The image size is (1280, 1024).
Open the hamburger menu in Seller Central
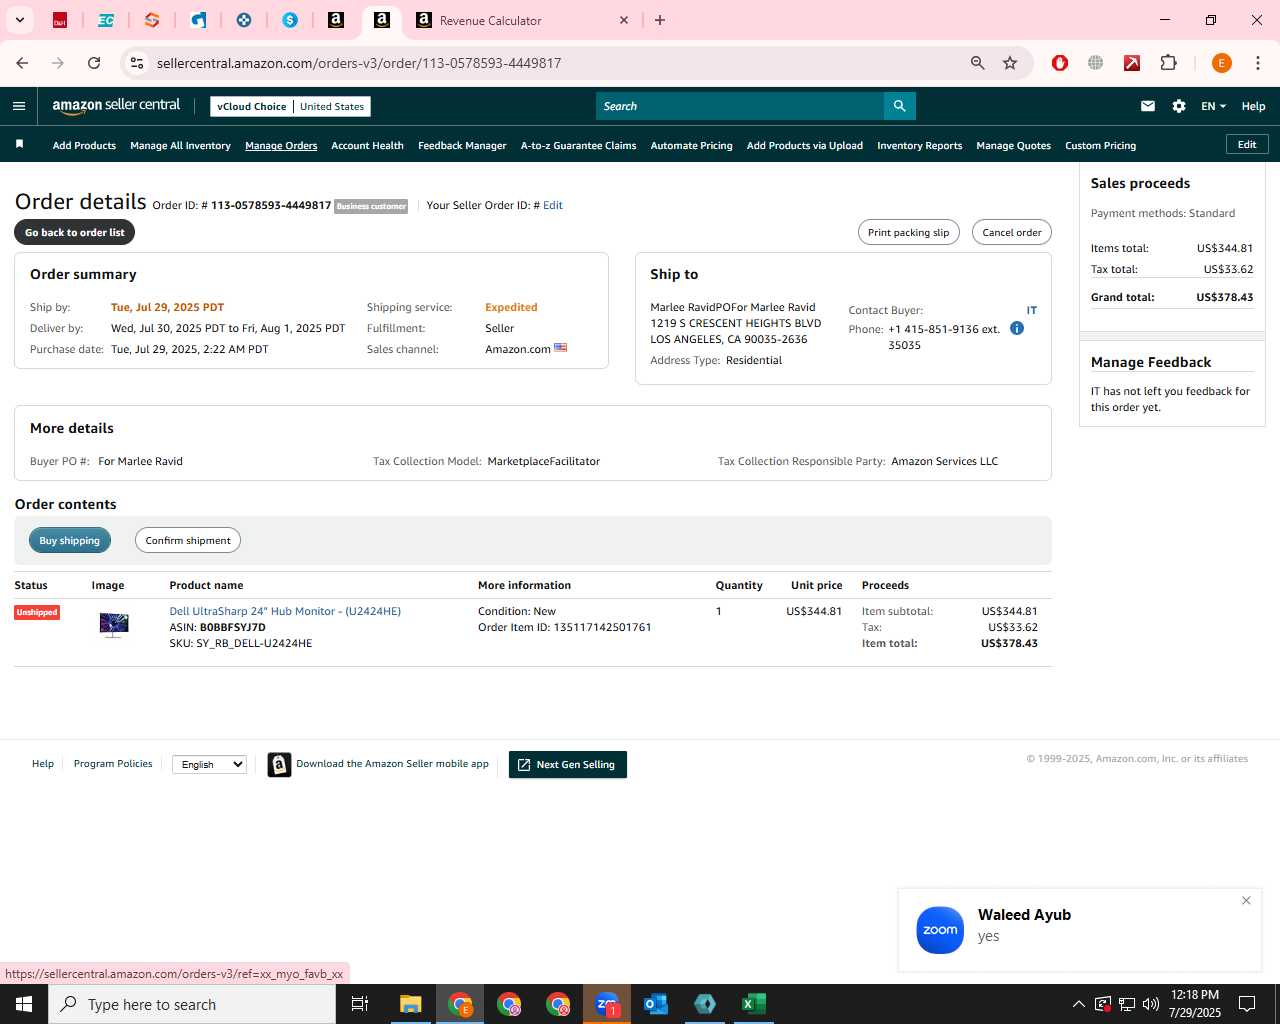pos(19,106)
